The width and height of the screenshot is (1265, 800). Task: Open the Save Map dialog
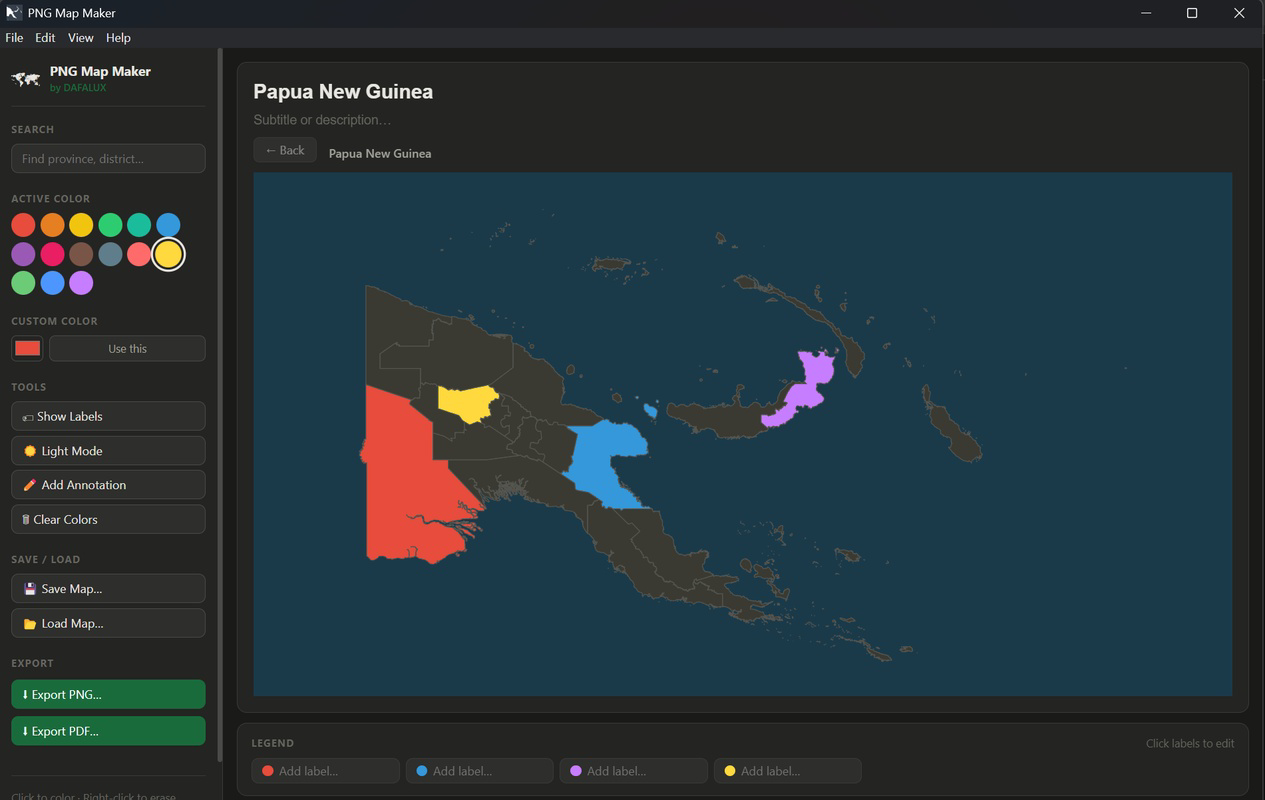[x=108, y=589]
